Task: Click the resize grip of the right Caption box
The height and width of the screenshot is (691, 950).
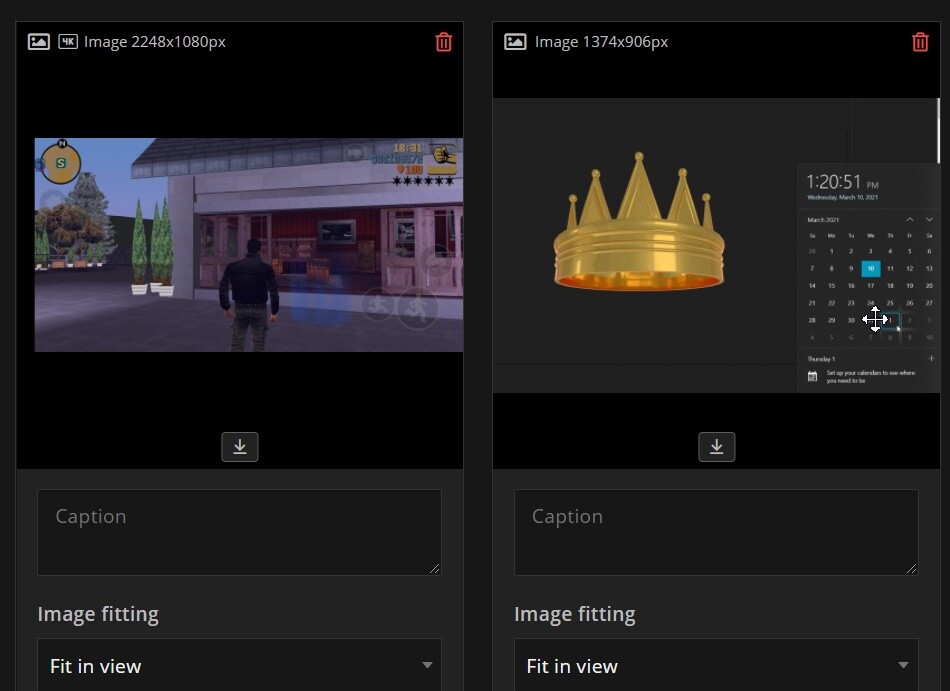Action: 911,568
